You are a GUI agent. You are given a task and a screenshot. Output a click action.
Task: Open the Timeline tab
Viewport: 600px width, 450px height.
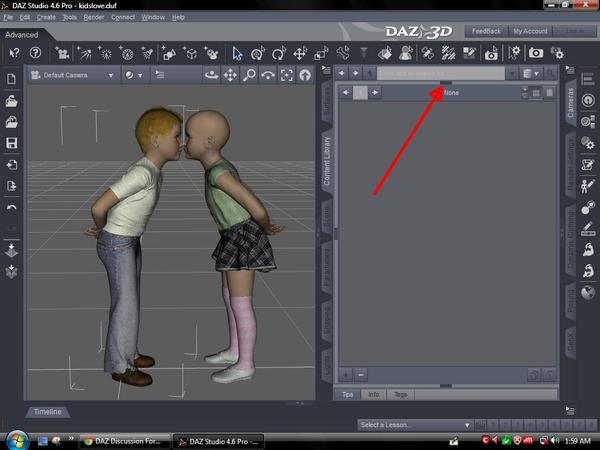pos(47,412)
